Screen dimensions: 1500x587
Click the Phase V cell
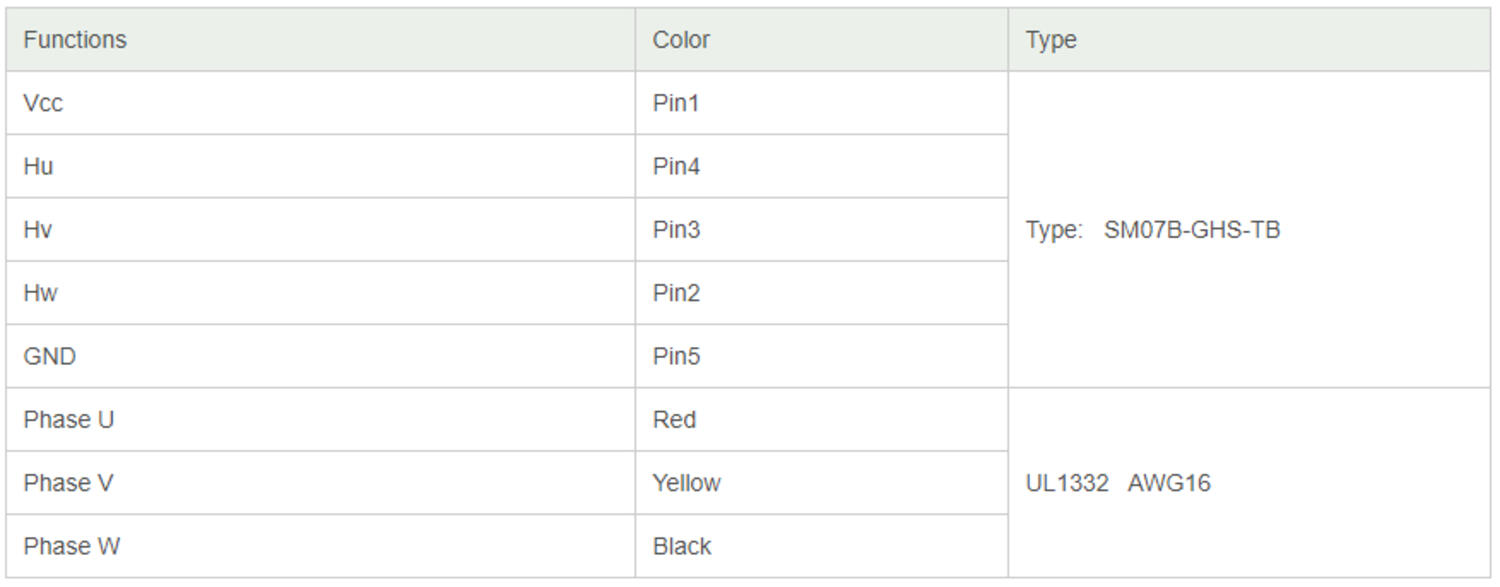coord(320,483)
